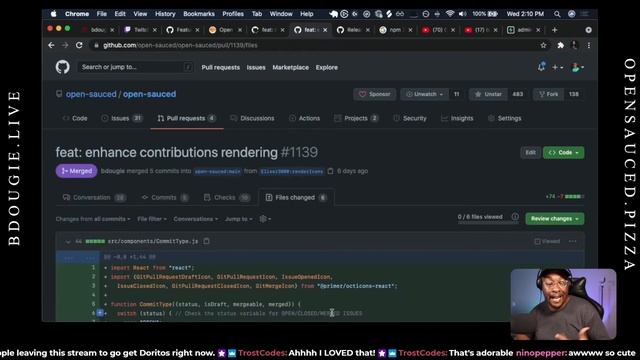The height and width of the screenshot is (360, 640).
Task: Open the Review changes dropdown
Action: pyautogui.click(x=555, y=219)
